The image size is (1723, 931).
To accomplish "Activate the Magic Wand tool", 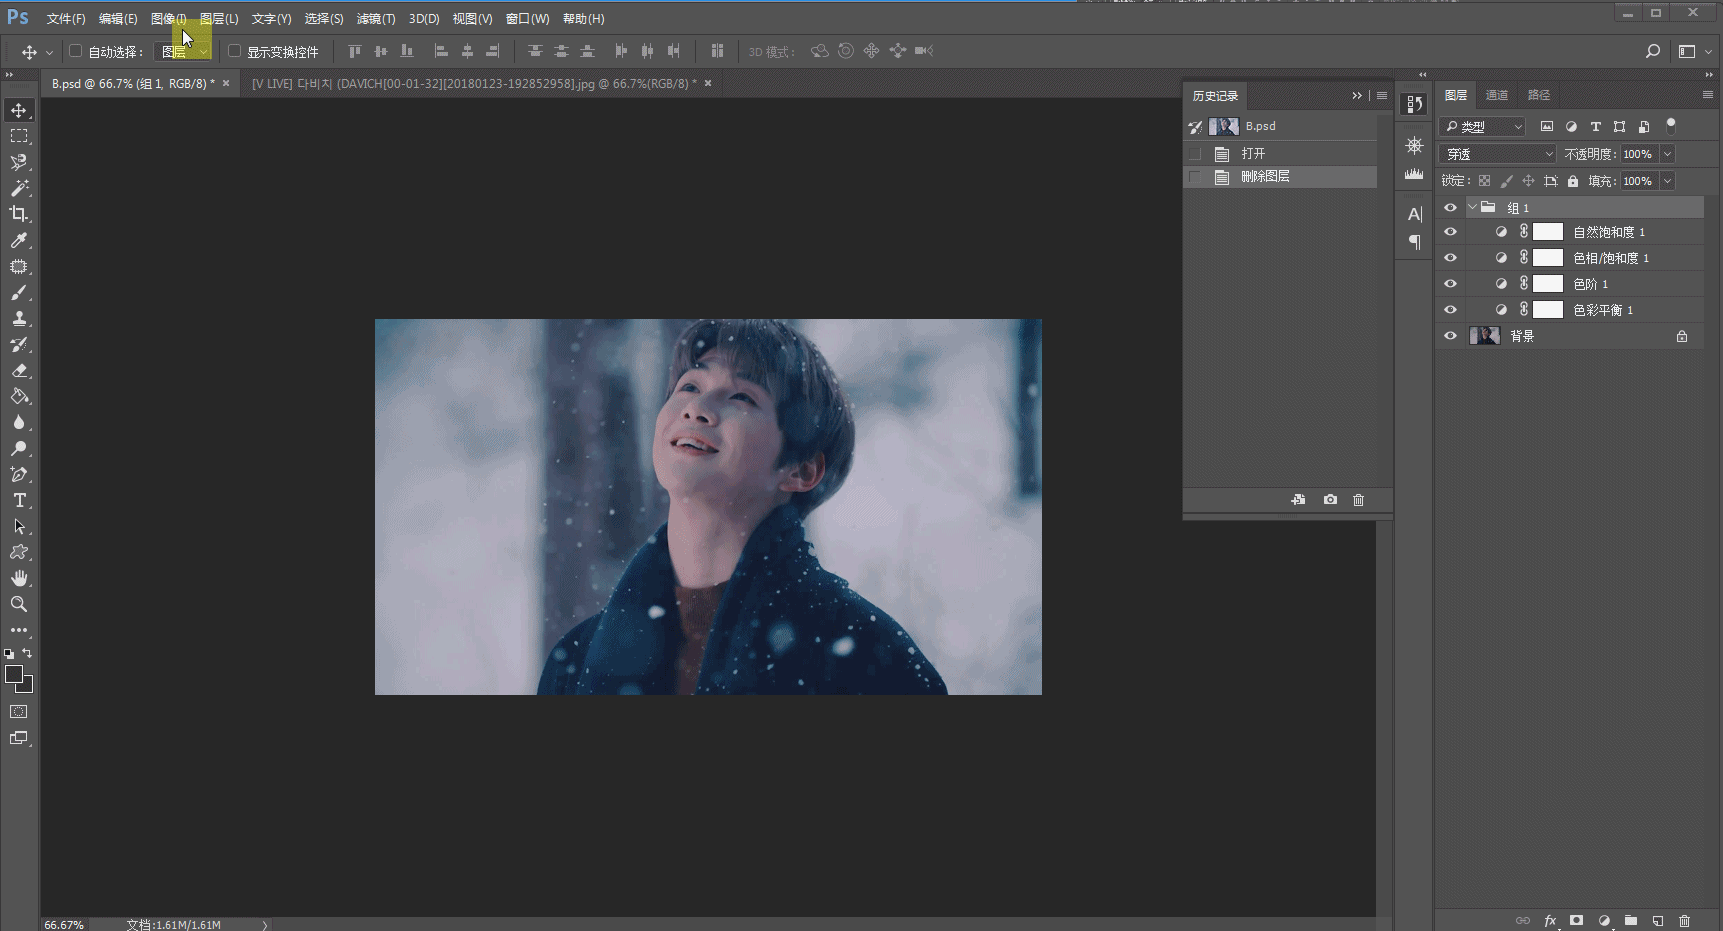I will 19,188.
